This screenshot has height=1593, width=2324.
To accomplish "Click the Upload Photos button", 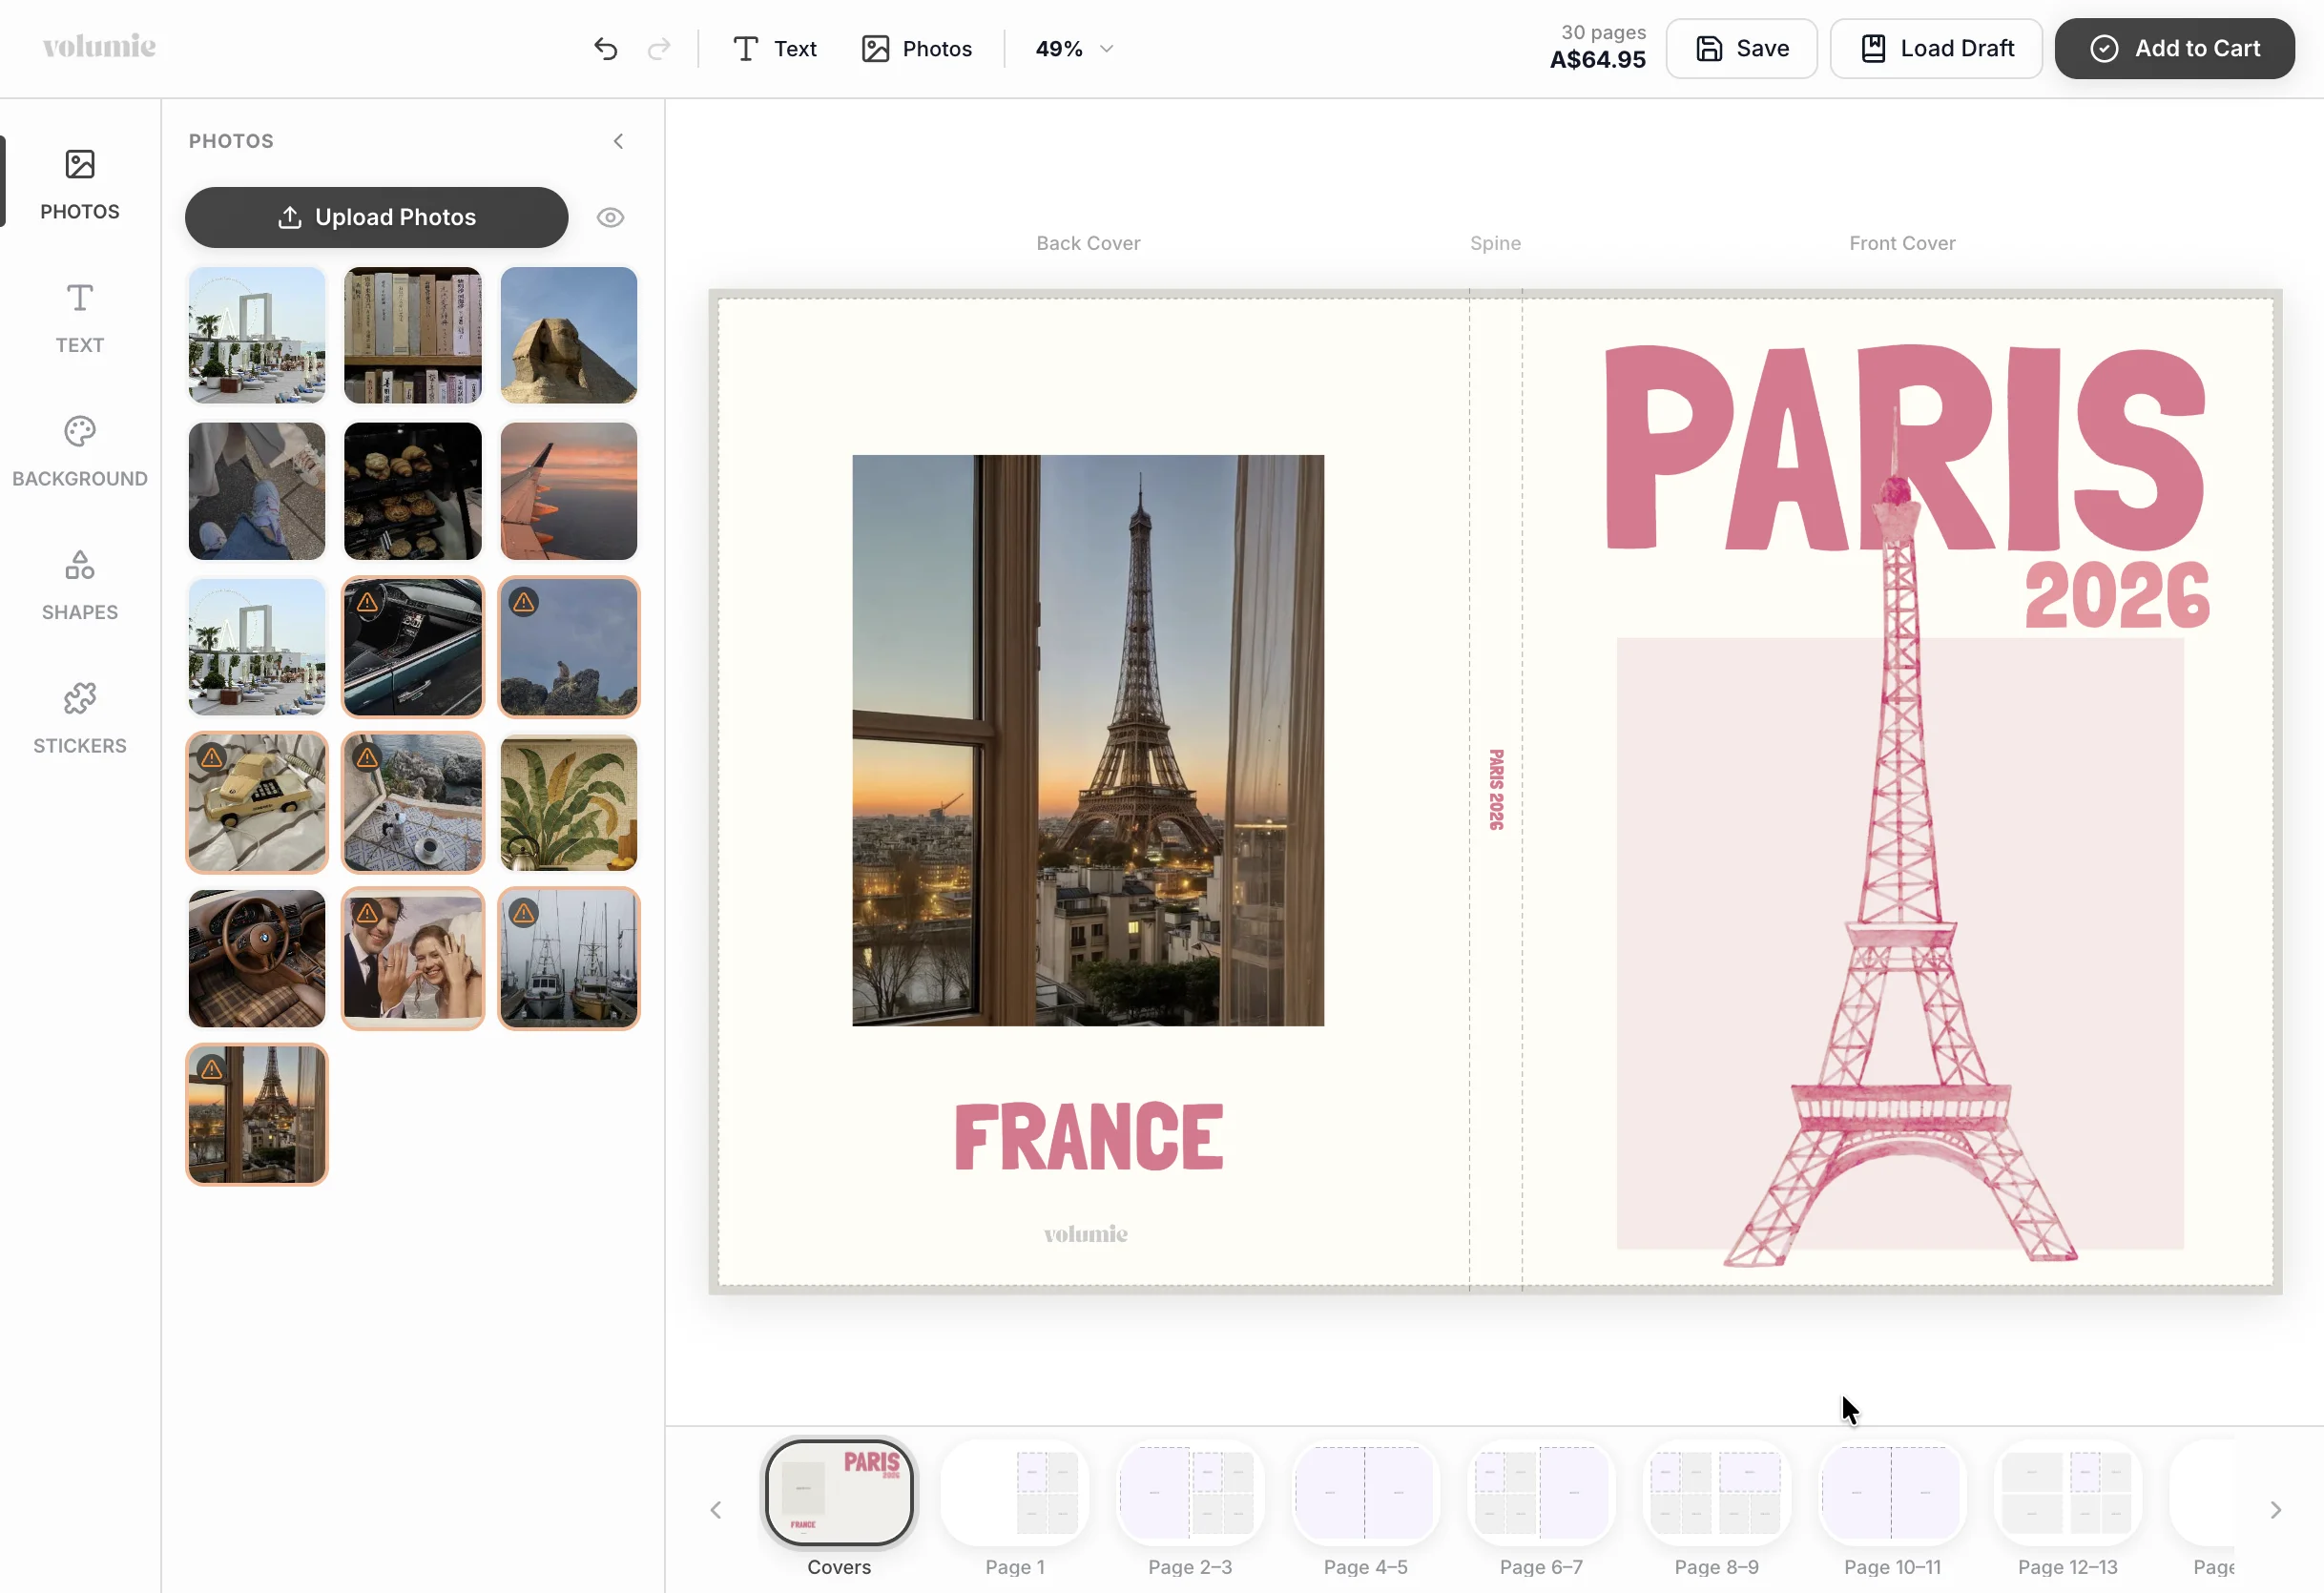I will tap(377, 217).
